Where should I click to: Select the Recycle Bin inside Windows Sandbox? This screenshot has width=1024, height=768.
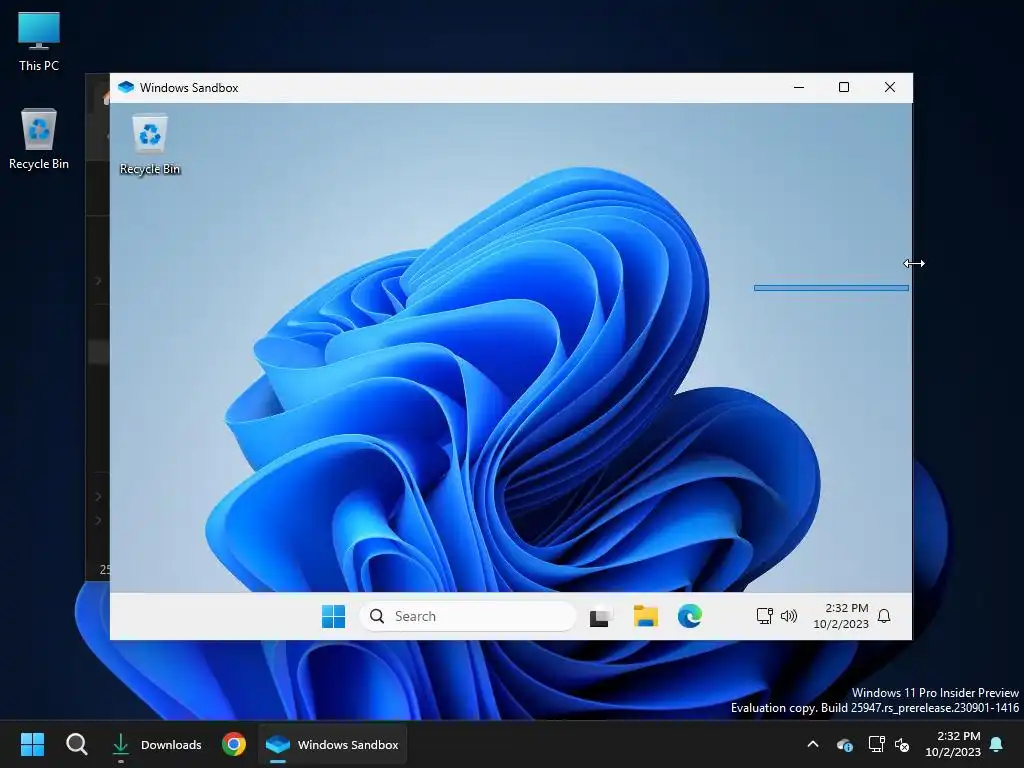pos(150,144)
